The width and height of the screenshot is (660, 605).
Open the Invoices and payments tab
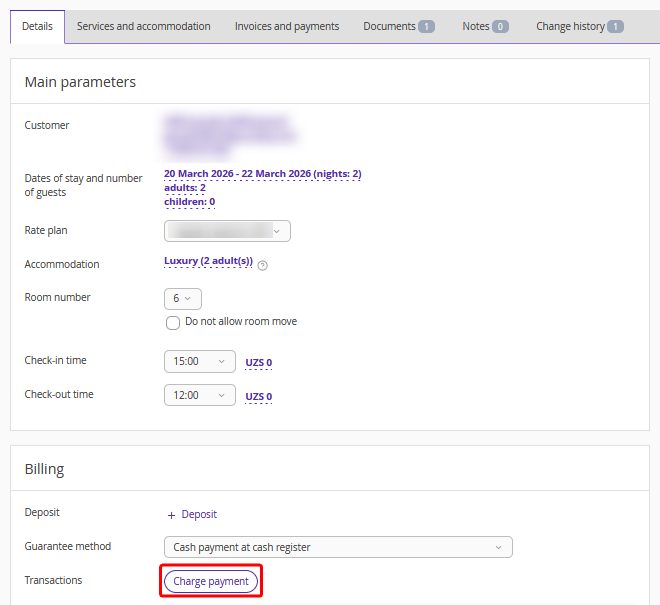[287, 26]
